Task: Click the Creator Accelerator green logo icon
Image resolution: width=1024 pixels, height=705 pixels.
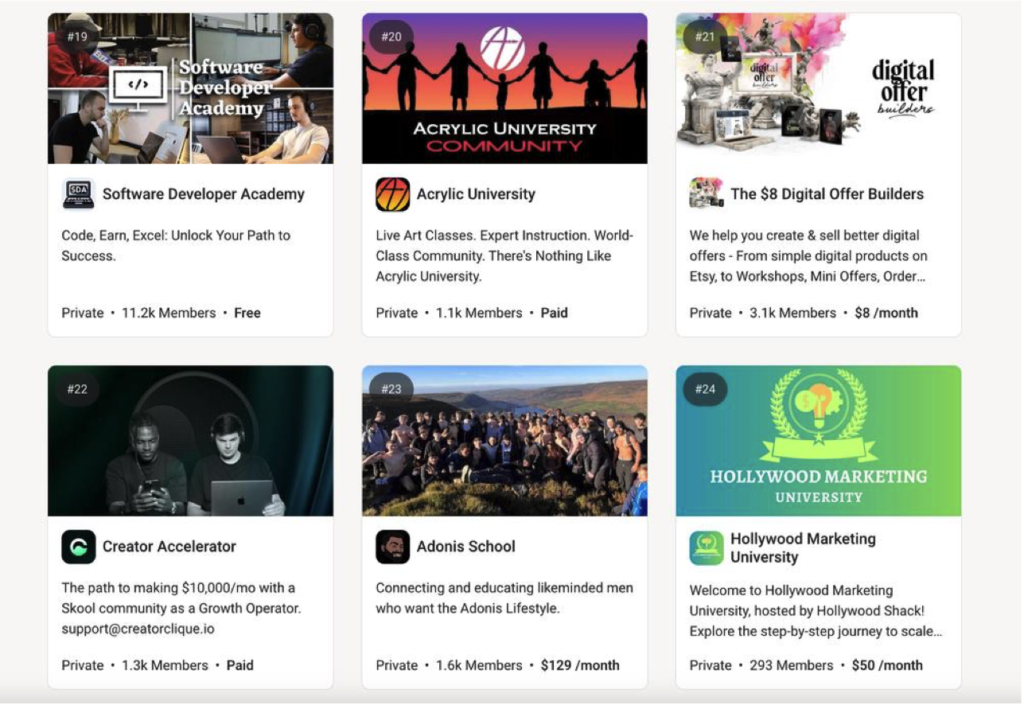Action: (78, 546)
